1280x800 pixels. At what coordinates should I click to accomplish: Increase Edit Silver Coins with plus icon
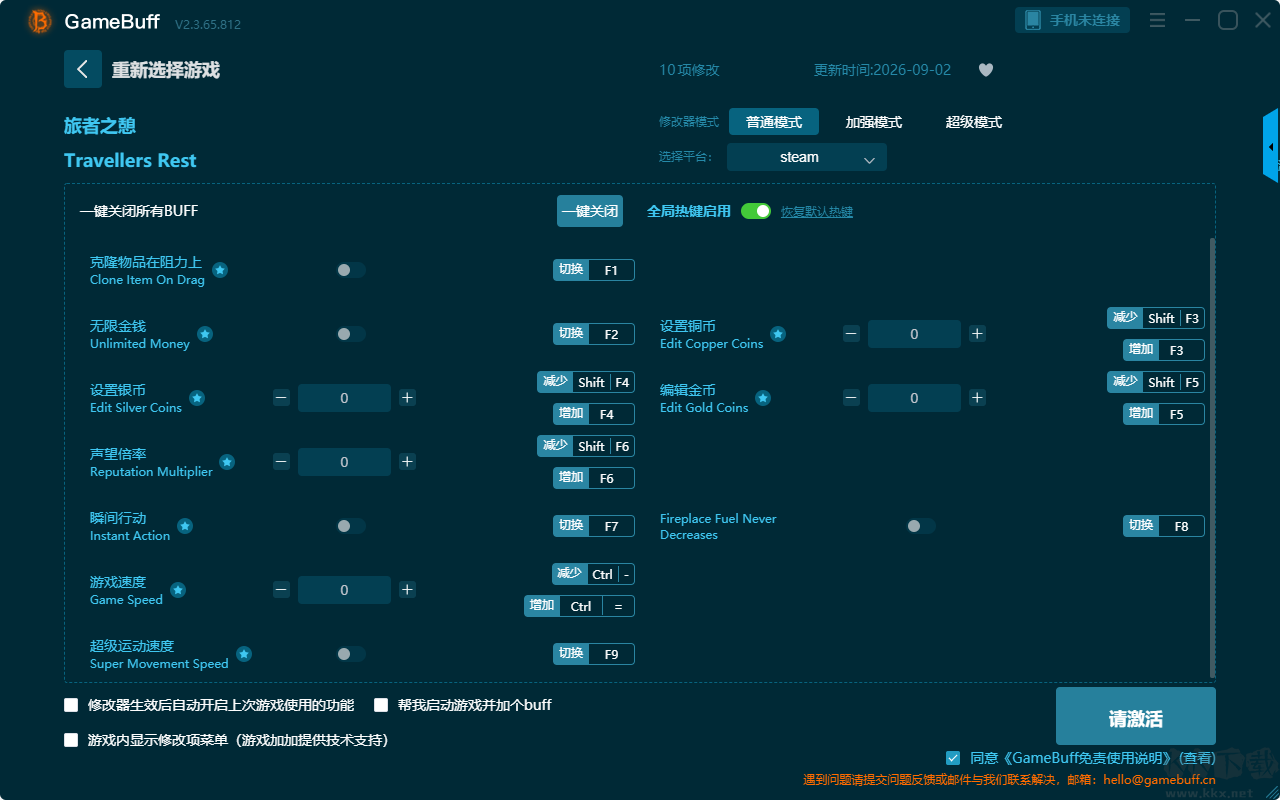[407, 398]
